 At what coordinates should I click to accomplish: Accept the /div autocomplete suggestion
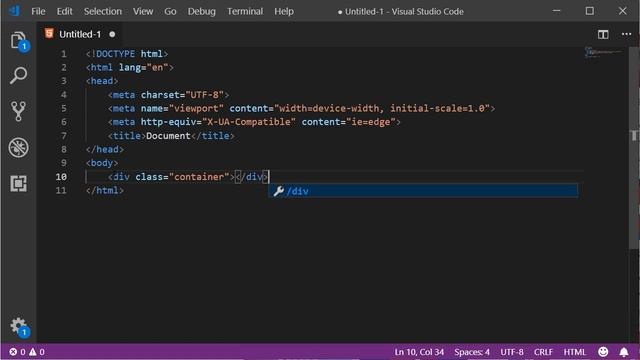coord(423,191)
